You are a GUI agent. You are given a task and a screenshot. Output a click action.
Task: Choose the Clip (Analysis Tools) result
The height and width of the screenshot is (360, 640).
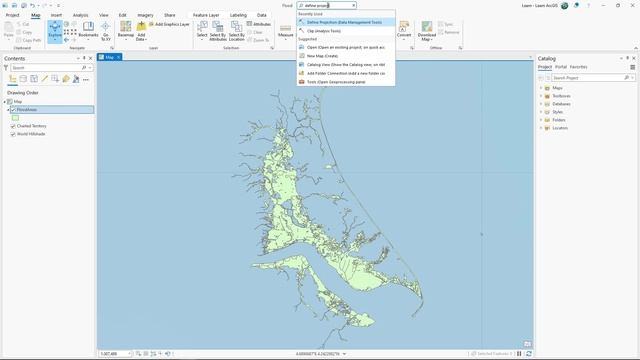(x=346, y=31)
